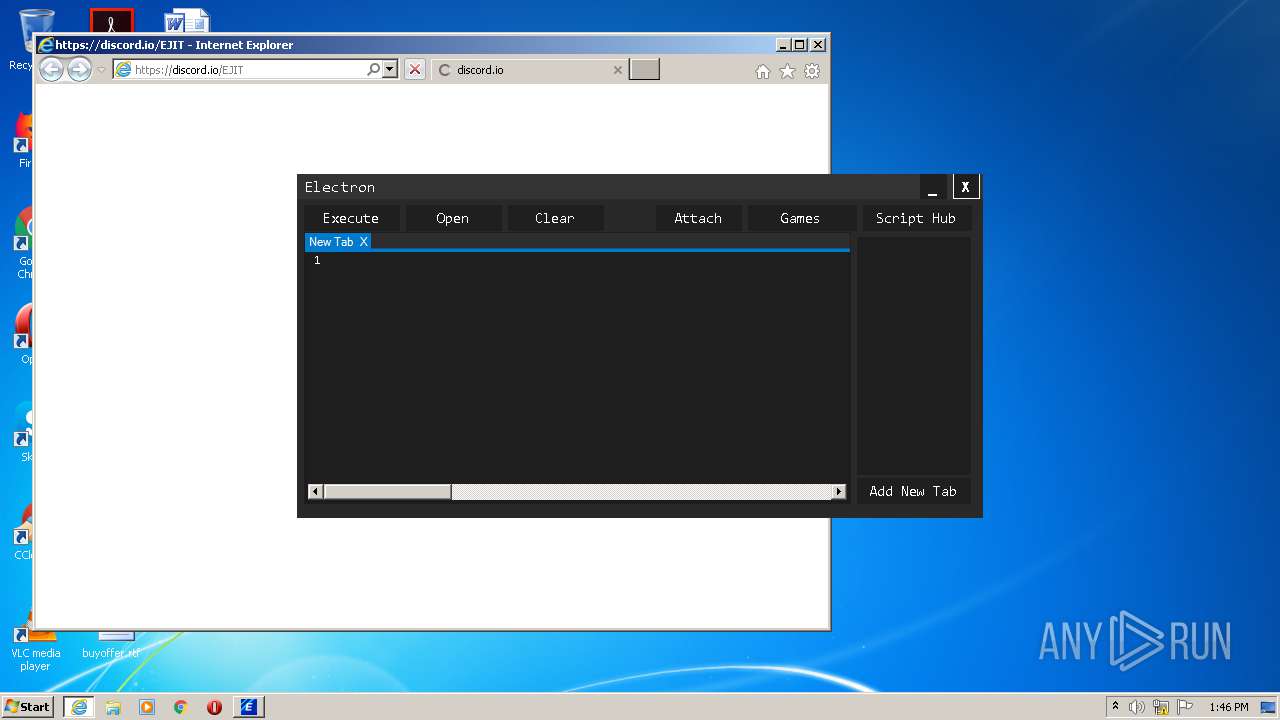Click the taskbar clock showing 1:46 PM
Viewport: 1280px width, 720px height.
tap(1229, 707)
